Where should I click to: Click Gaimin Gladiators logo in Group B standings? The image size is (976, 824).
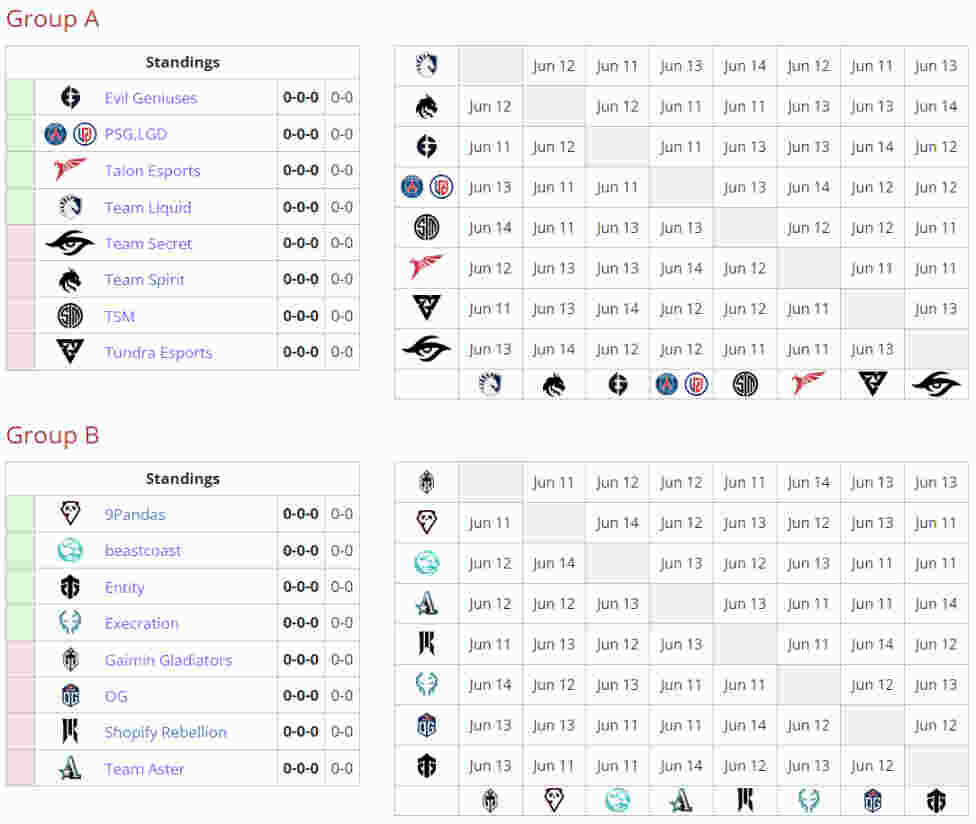(x=70, y=660)
